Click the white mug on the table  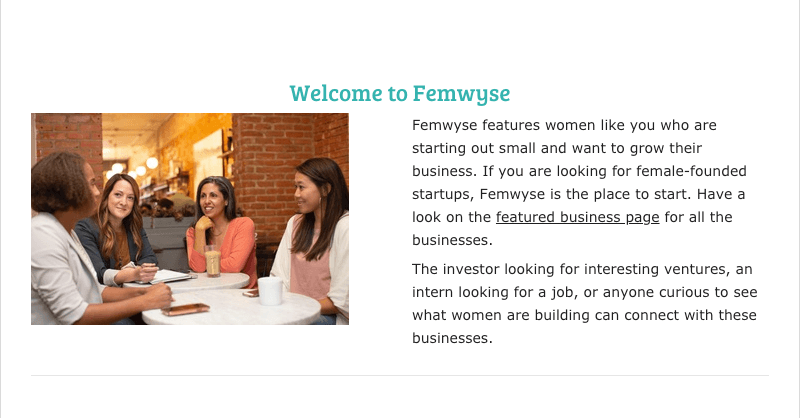[x=270, y=290]
